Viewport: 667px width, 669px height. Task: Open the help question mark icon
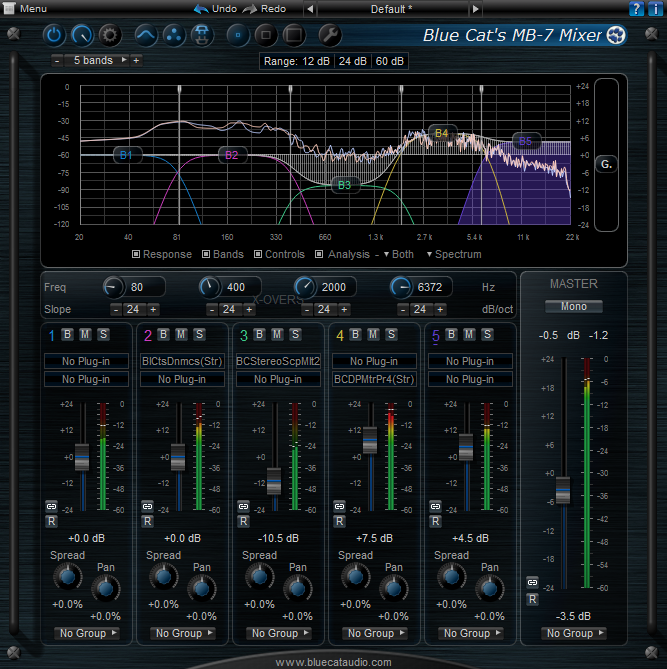(636, 9)
